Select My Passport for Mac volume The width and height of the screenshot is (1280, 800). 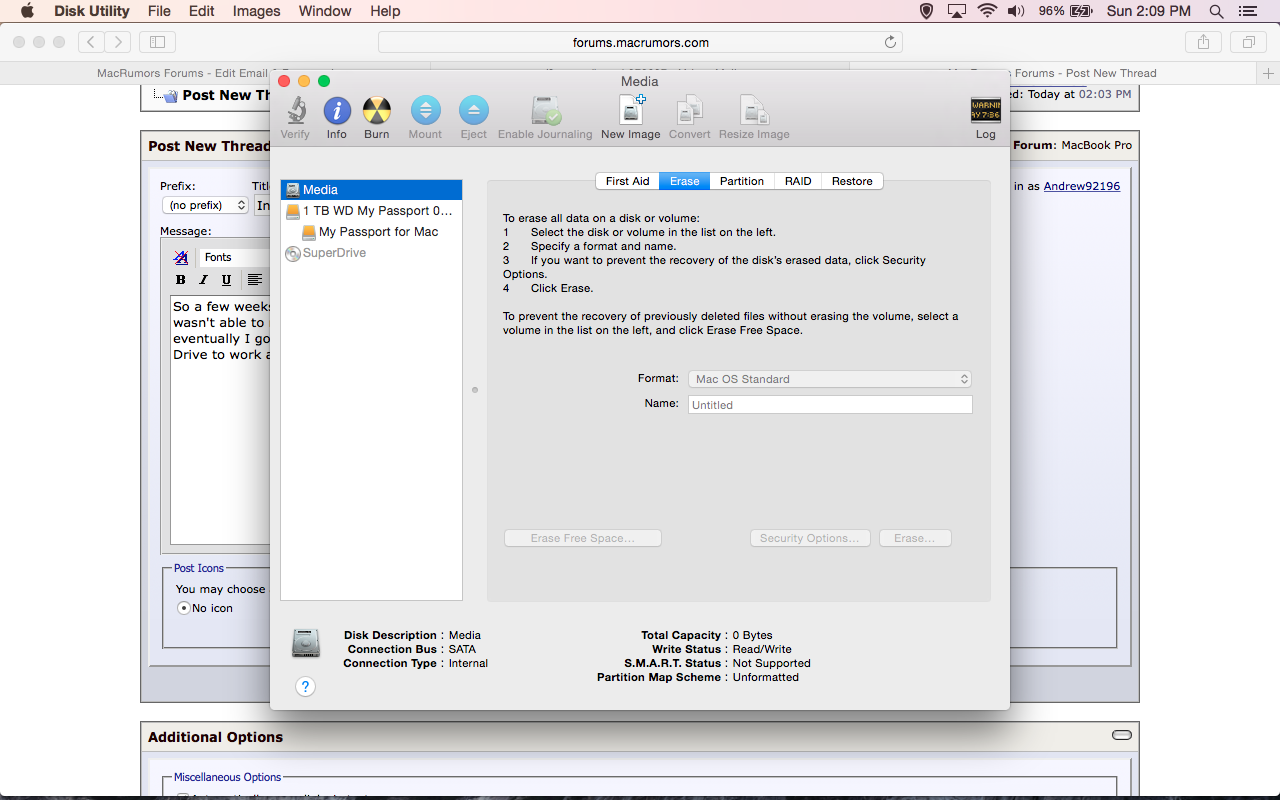click(371, 232)
